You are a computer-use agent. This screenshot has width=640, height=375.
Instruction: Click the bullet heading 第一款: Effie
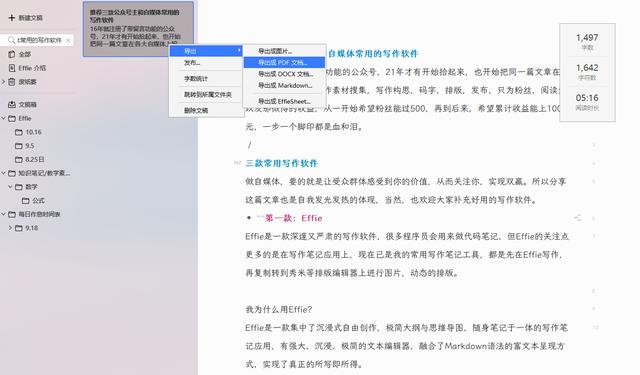293,218
